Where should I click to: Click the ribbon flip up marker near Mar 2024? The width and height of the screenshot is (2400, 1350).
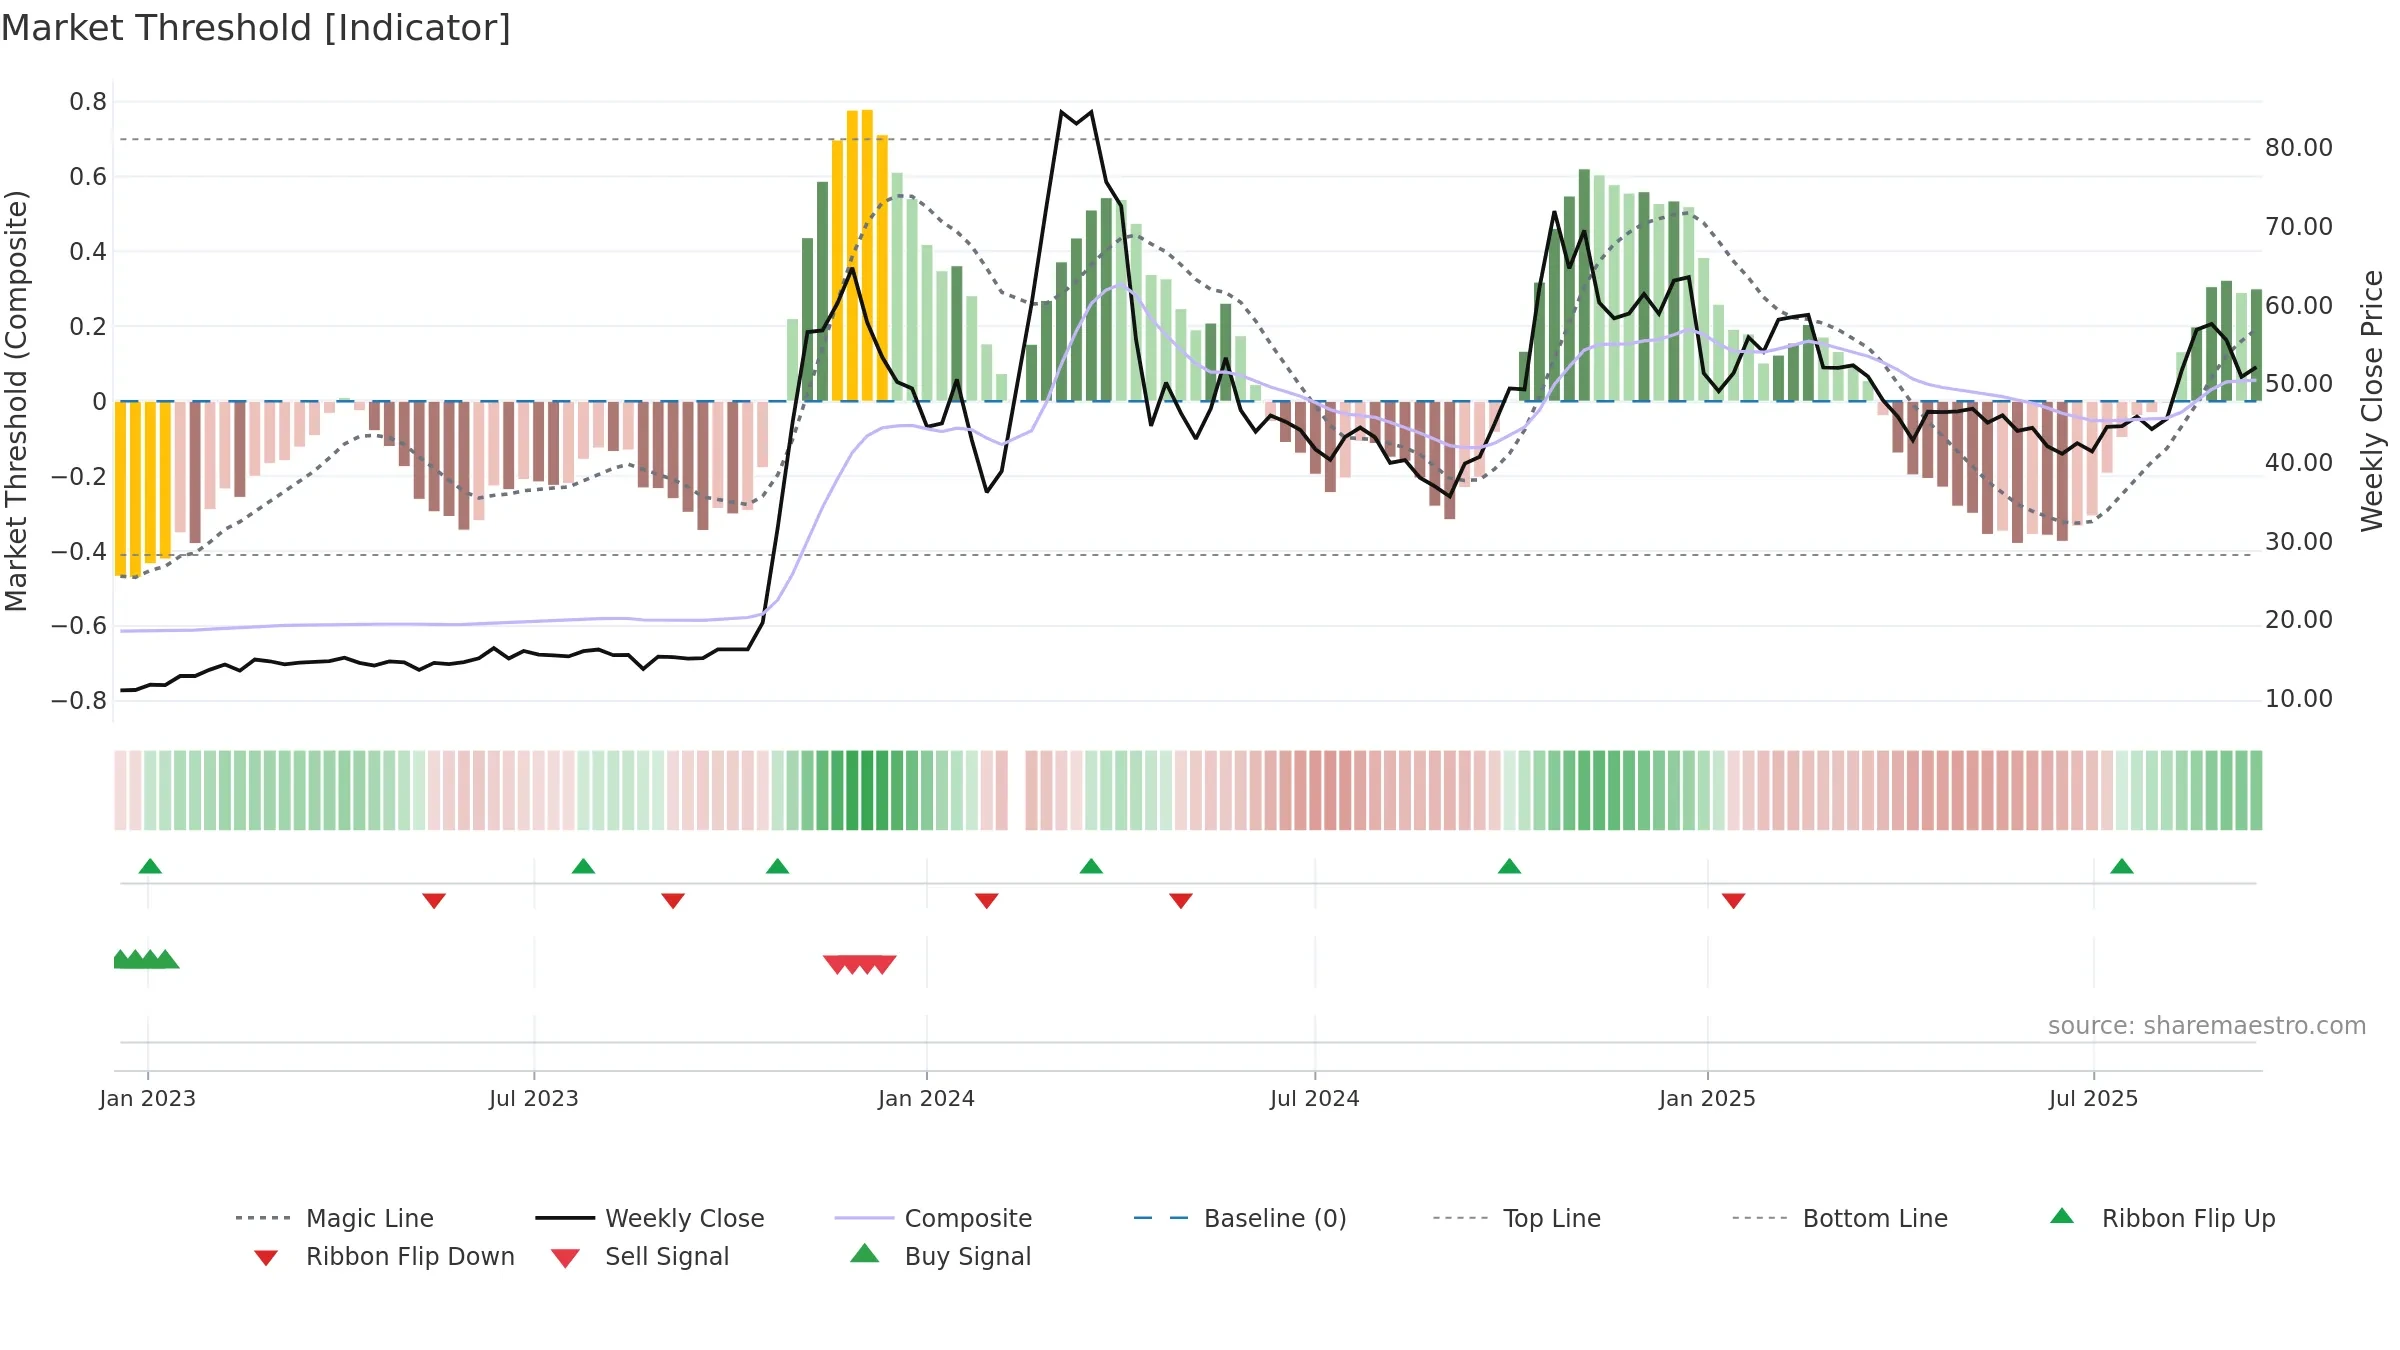(1091, 866)
